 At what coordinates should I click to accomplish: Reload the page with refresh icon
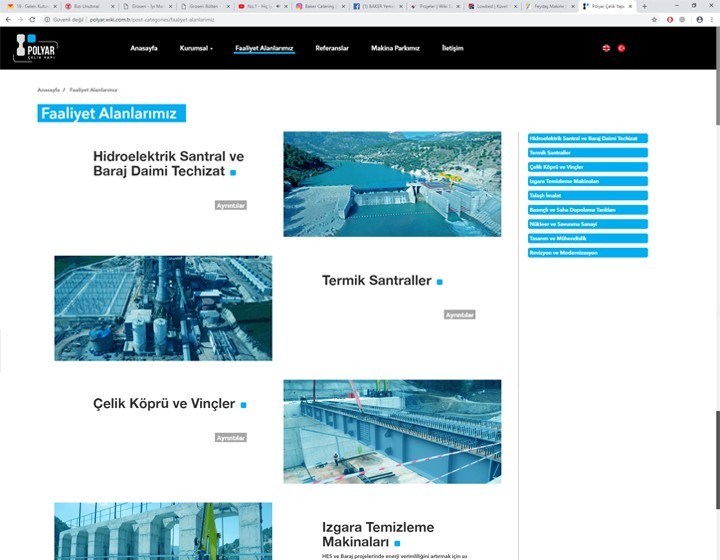coord(32,20)
